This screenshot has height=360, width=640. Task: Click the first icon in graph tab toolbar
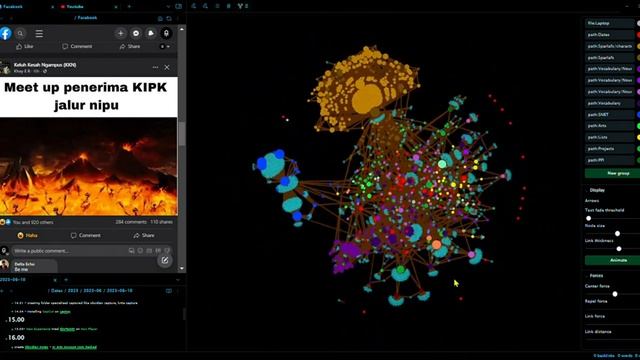[194, 6]
